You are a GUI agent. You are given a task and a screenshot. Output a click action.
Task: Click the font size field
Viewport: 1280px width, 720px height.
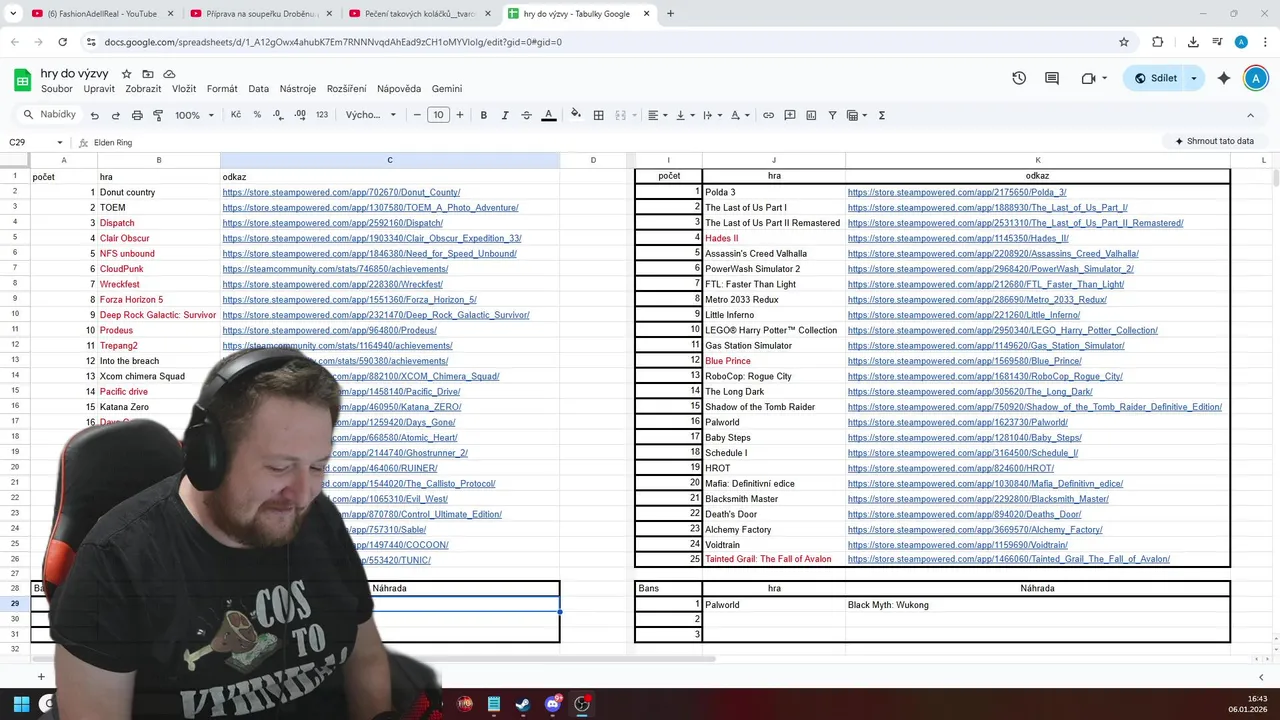point(439,115)
